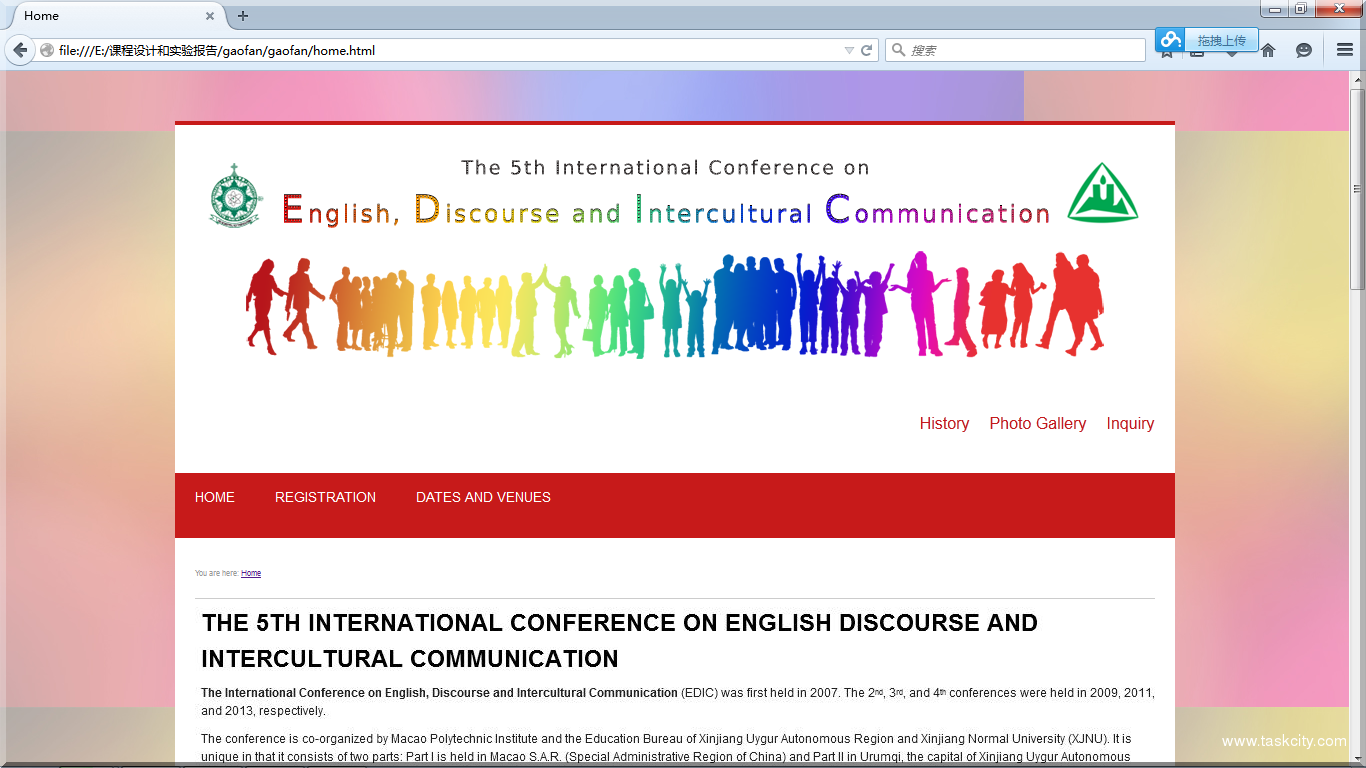Viewport: 1366px width, 768px height.
Task: Click the globe site identity icon
Action: [x=47, y=50]
